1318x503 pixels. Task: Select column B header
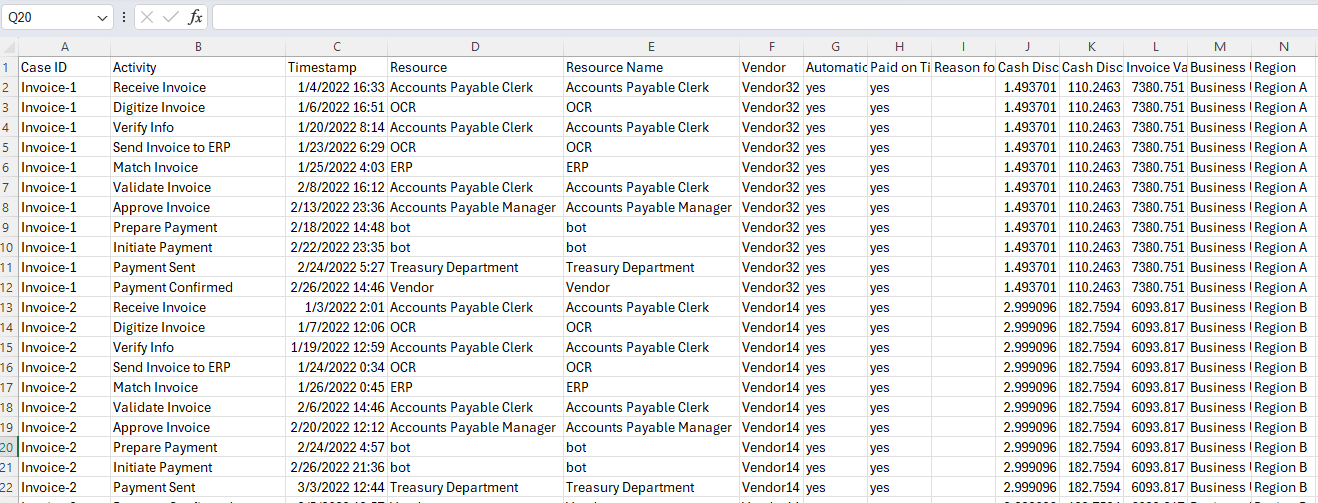point(198,46)
